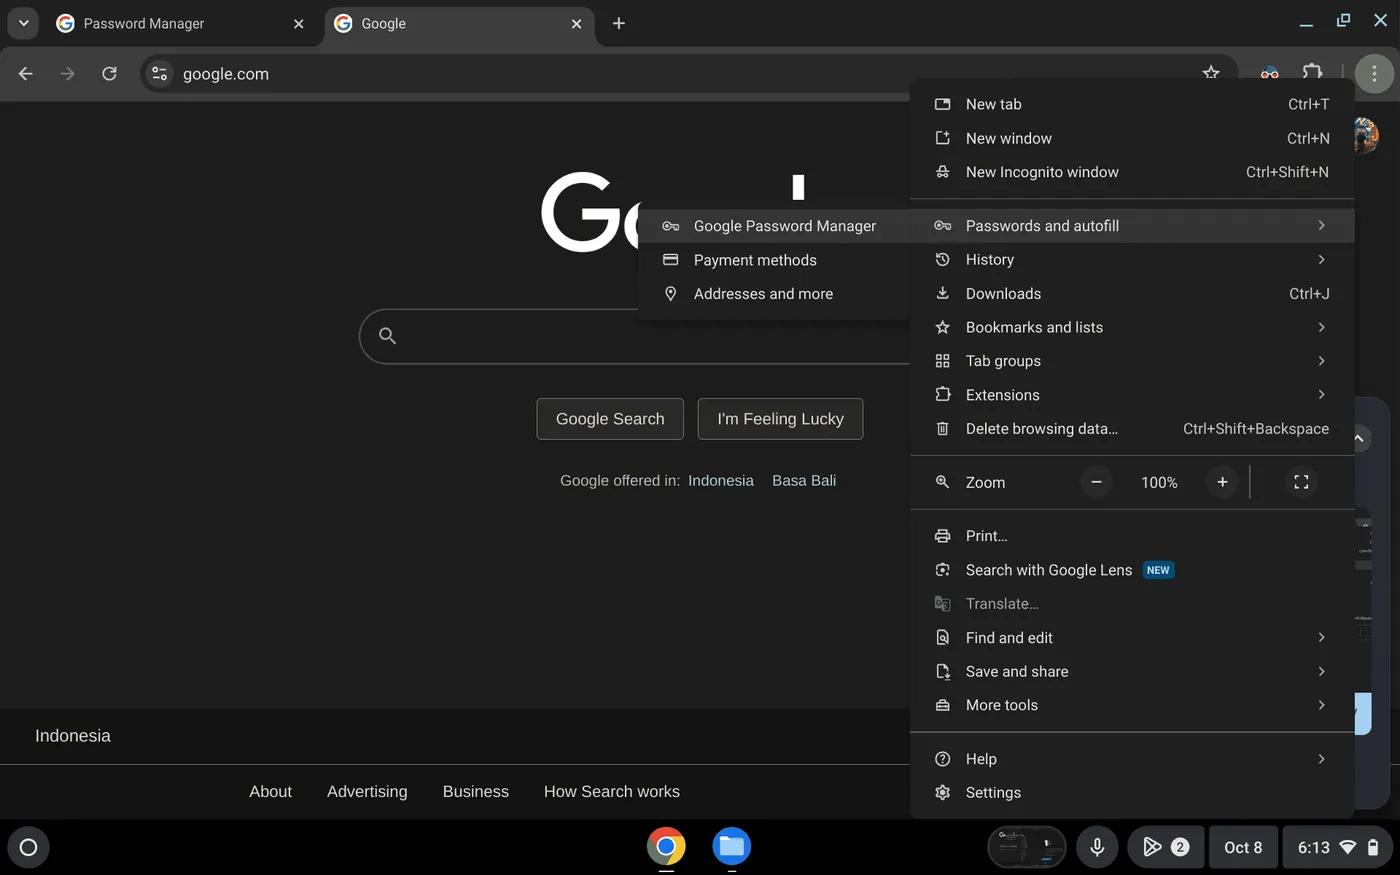Bookmark this page with the star icon
The height and width of the screenshot is (875, 1400).
pyautogui.click(x=1211, y=73)
